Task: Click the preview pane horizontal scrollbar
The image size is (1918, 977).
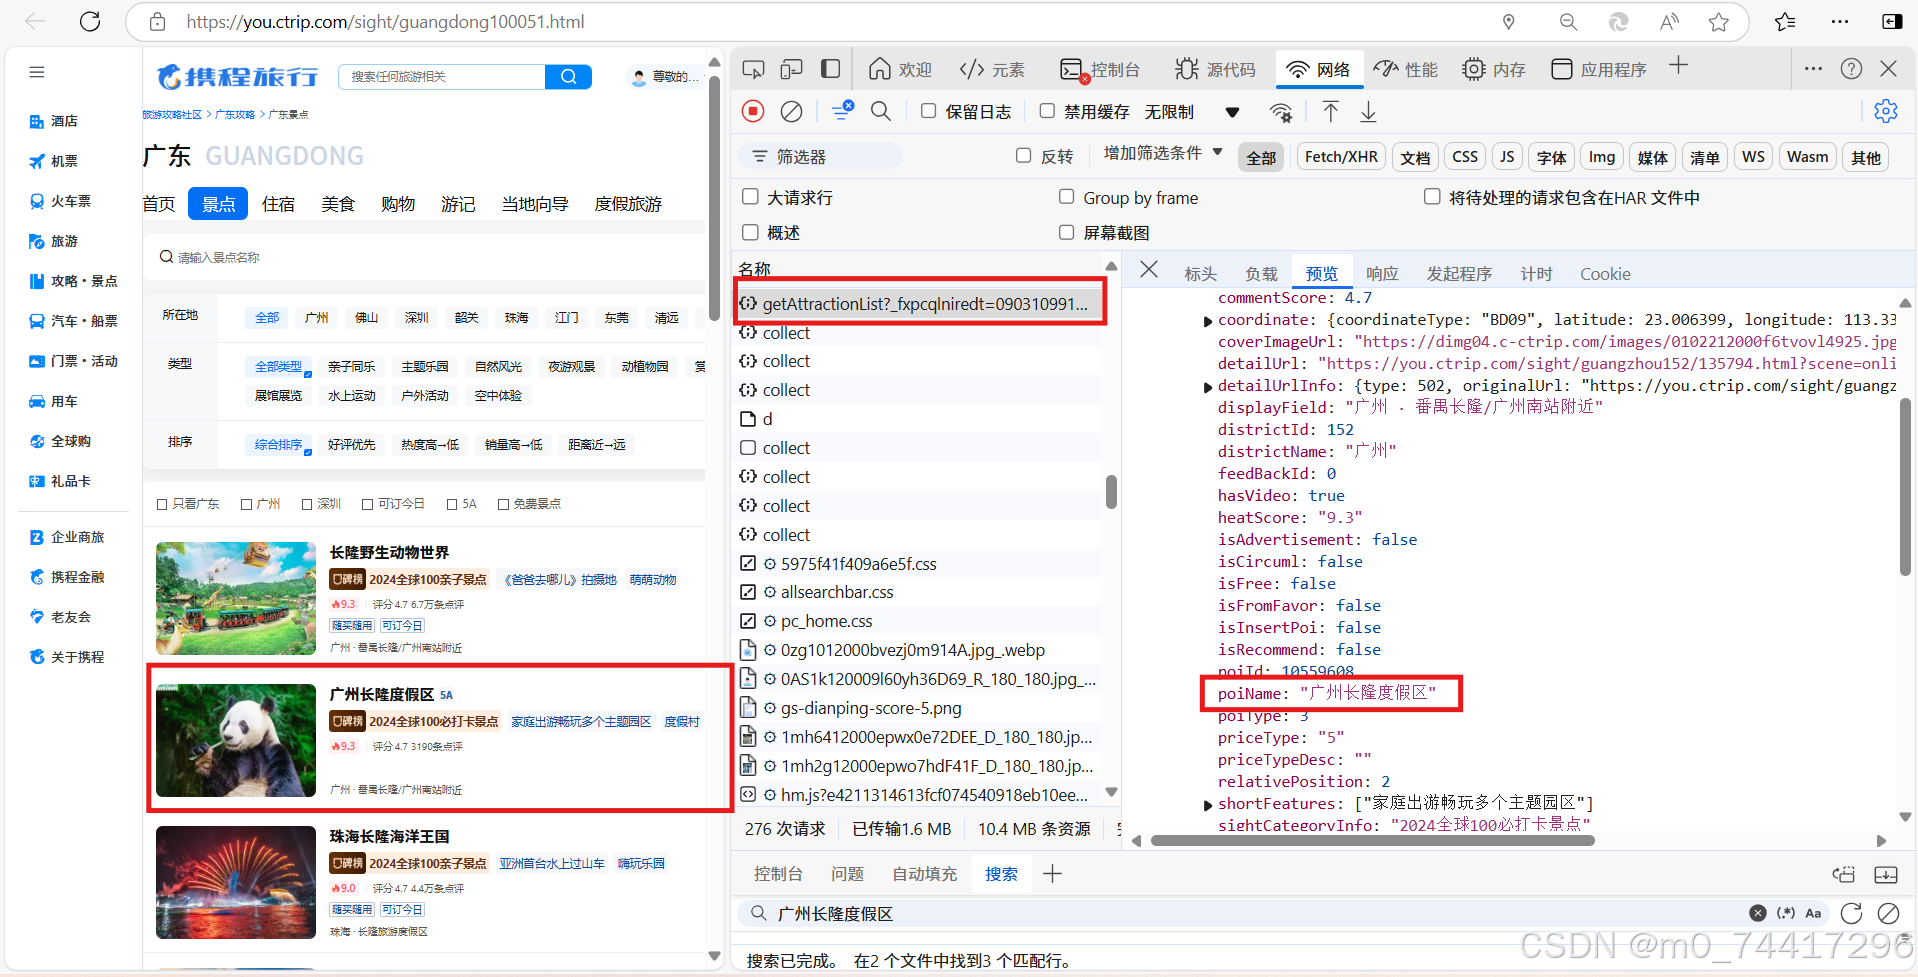Action: click(x=1372, y=840)
